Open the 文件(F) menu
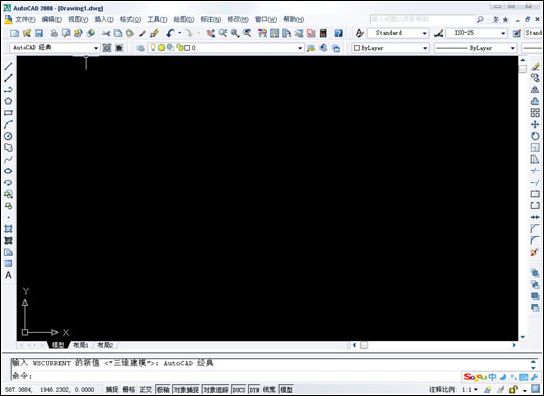Screen dimensions: 544x396 (x=25, y=19)
